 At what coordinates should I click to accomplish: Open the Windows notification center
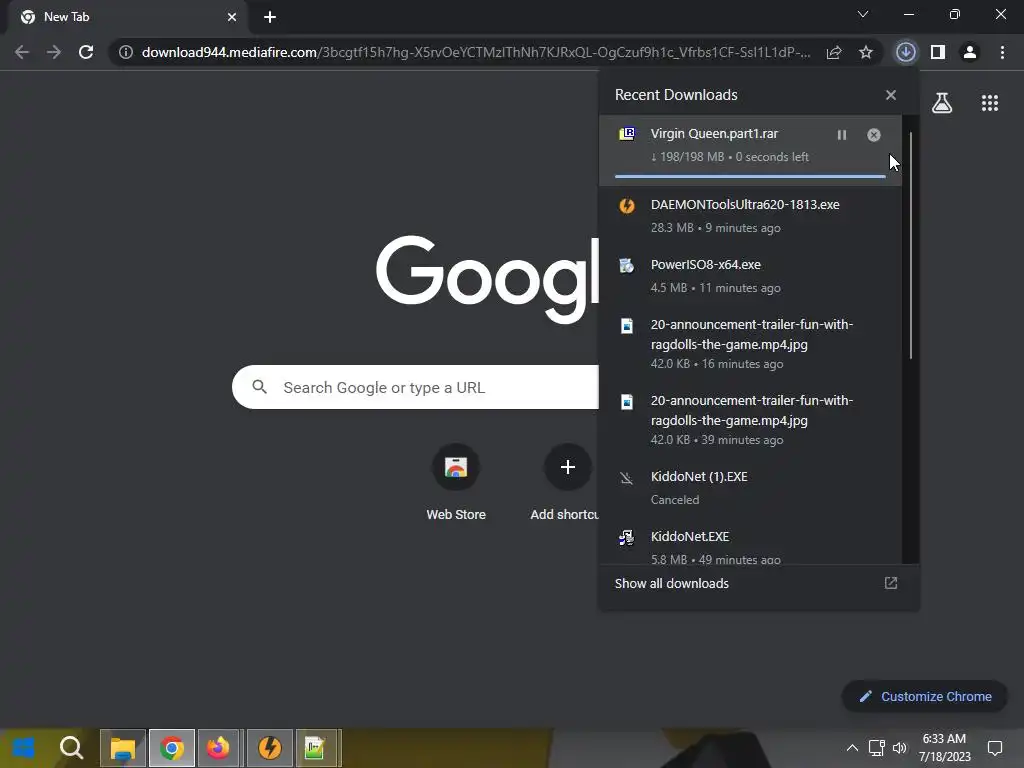click(995, 748)
